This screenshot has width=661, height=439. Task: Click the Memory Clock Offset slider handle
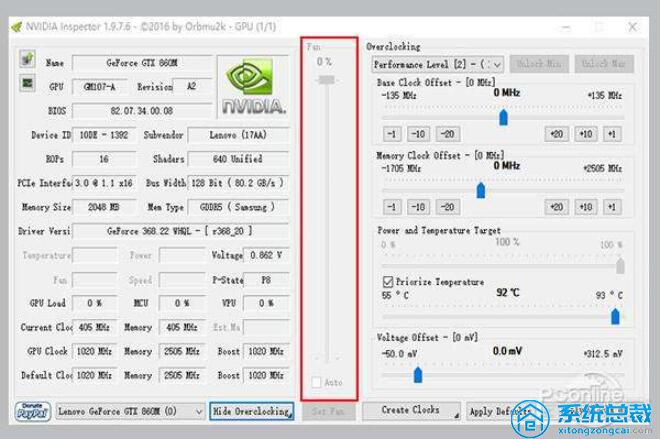[481, 190]
